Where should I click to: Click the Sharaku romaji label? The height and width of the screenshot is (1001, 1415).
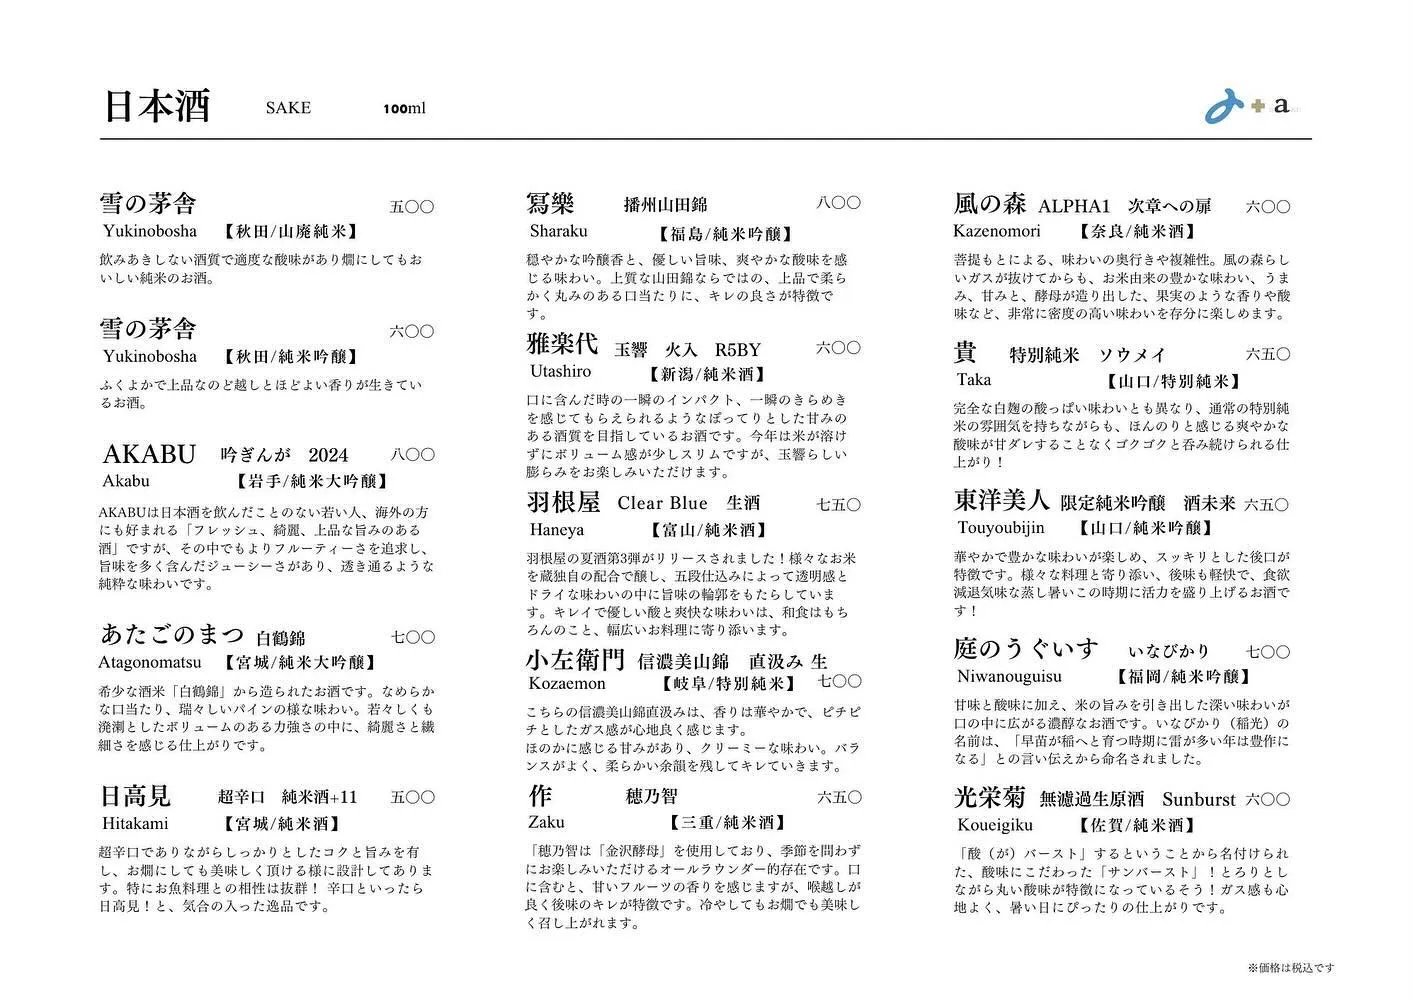point(559,231)
